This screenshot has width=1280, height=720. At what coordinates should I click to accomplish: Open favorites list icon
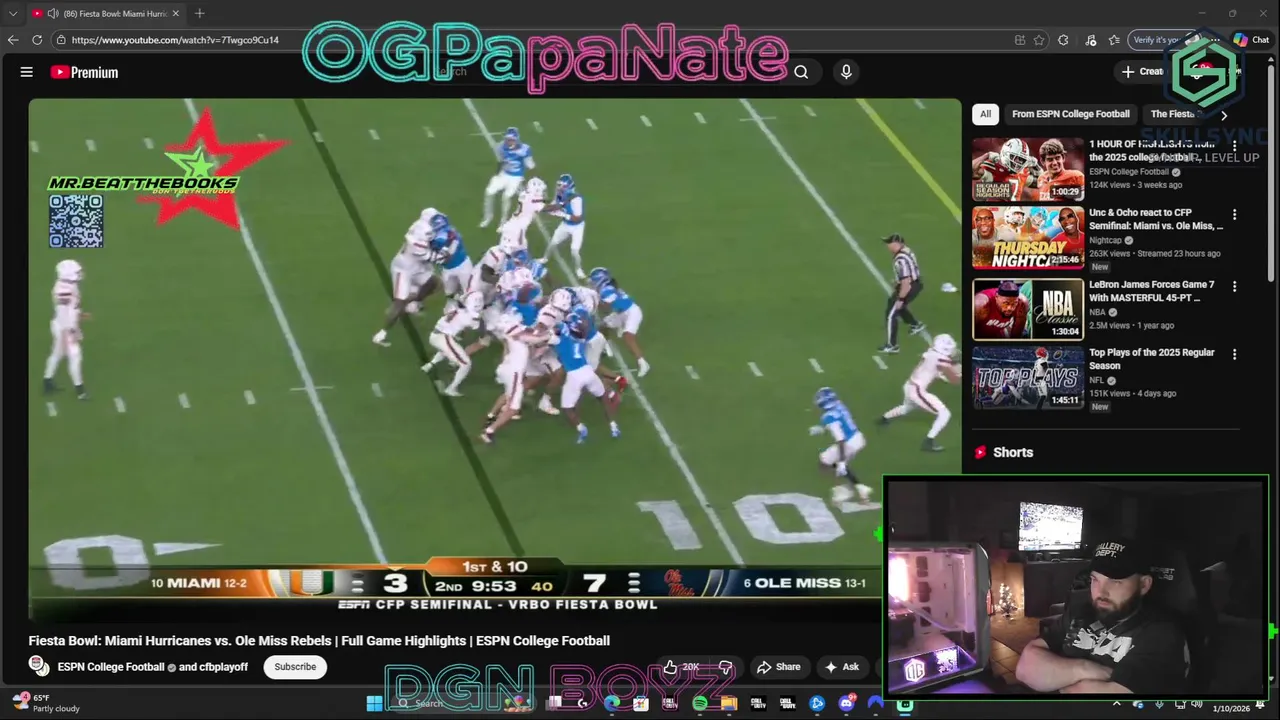coord(1114,40)
